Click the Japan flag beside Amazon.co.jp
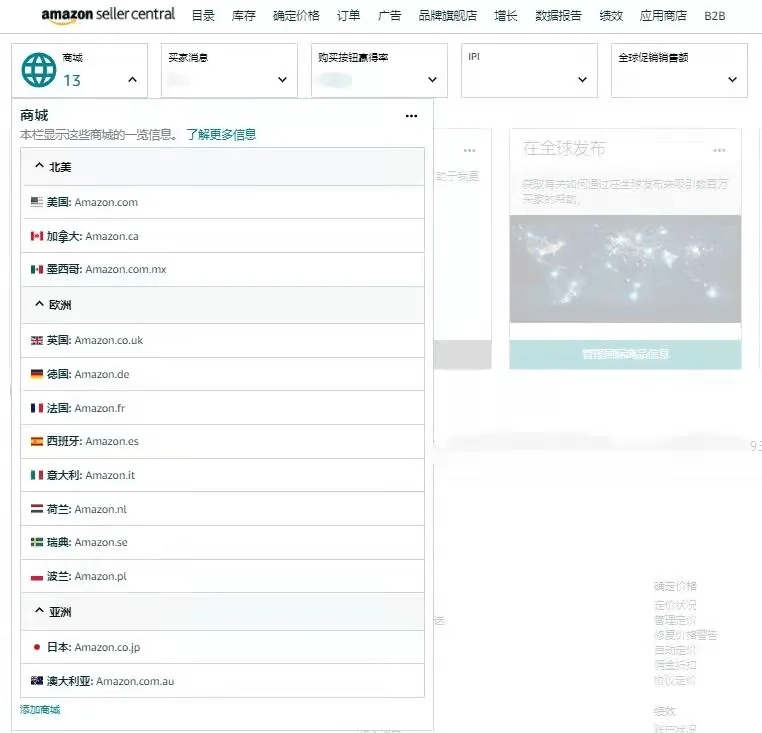 tap(37, 647)
